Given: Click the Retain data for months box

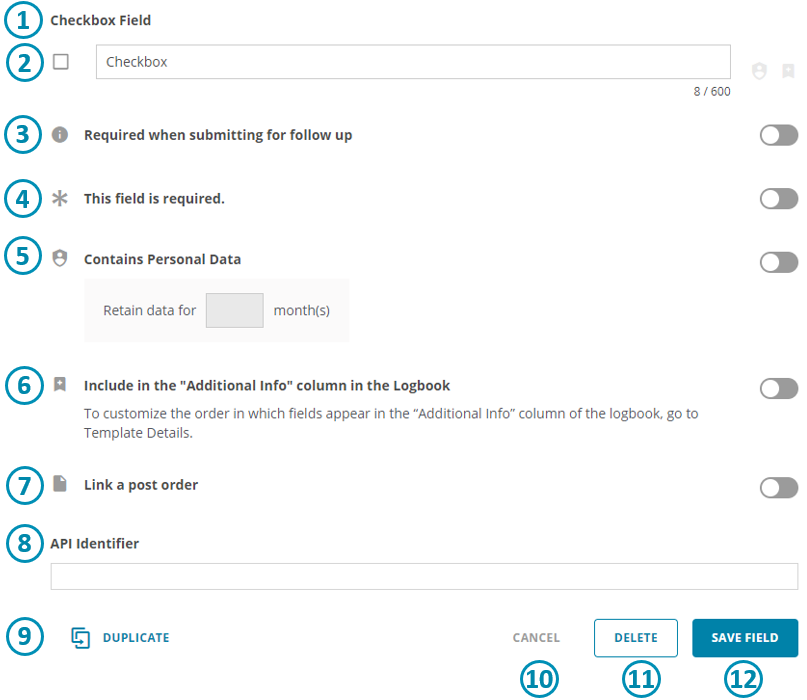Looking at the screenshot, I should [235, 310].
